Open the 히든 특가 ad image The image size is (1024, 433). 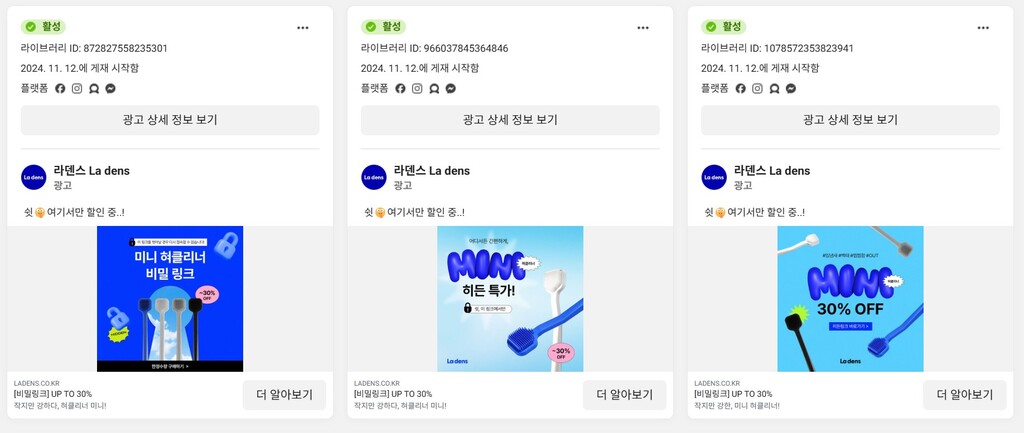pos(510,298)
